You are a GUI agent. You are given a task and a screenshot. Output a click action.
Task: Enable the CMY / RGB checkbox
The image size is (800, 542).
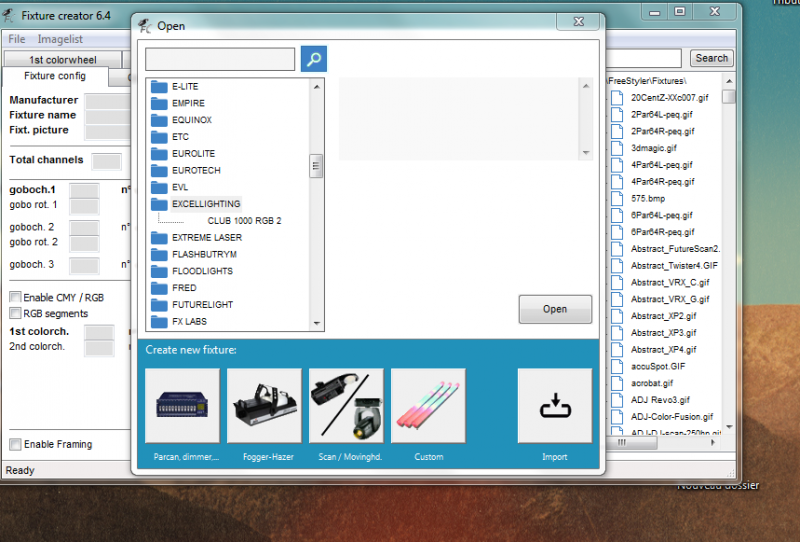[x=15, y=297]
